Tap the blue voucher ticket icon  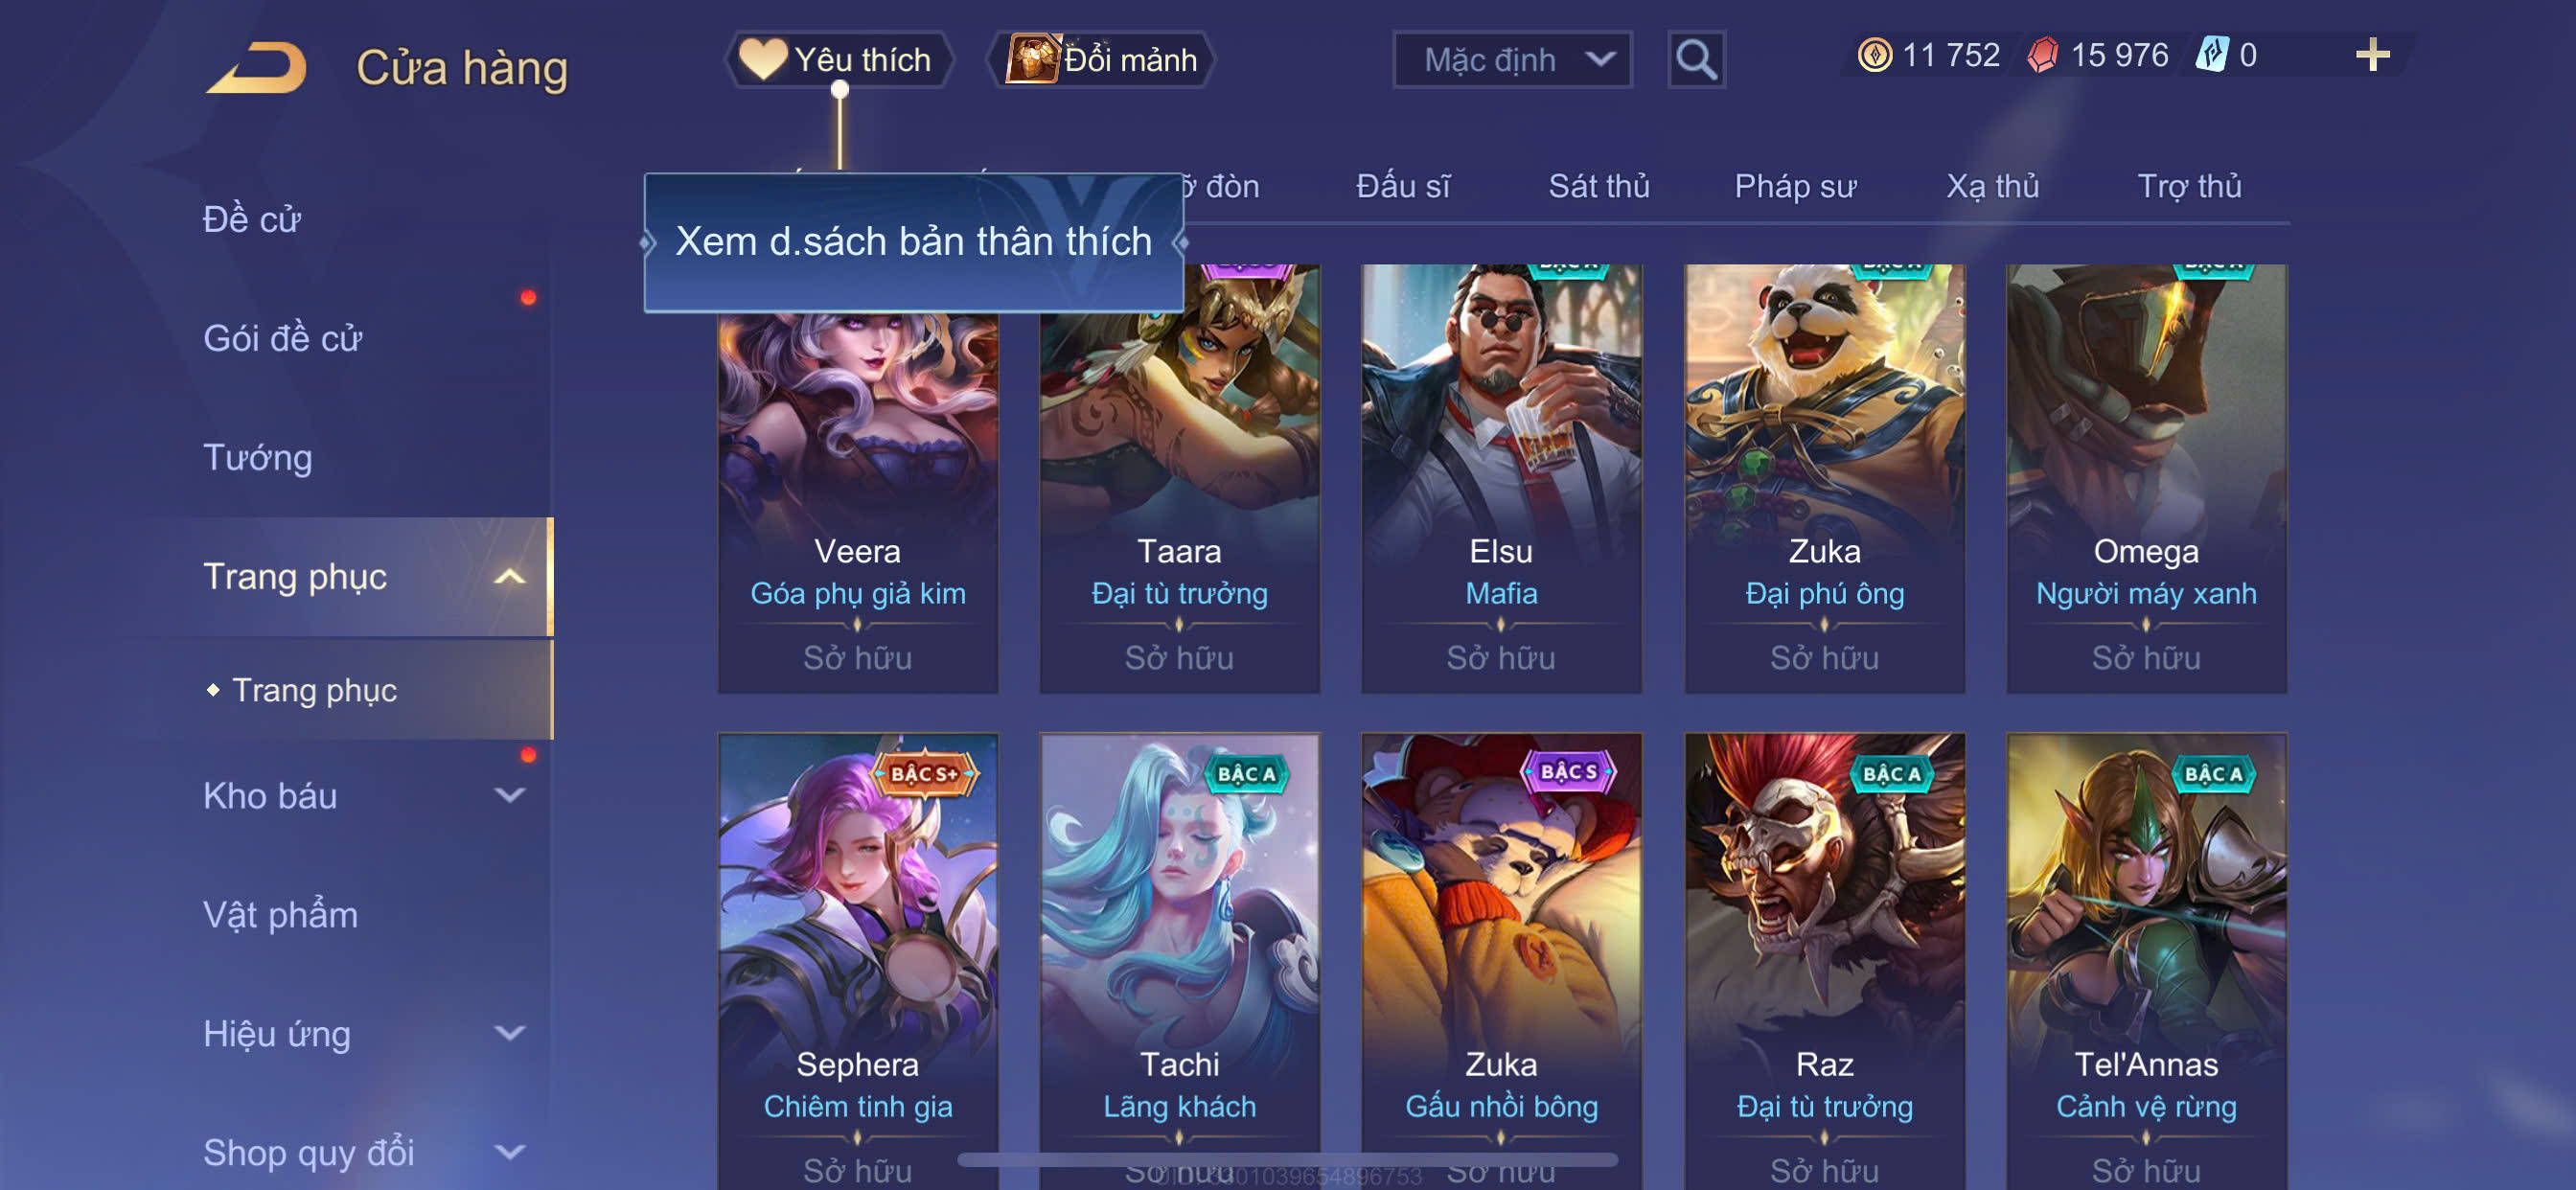[x=2212, y=55]
